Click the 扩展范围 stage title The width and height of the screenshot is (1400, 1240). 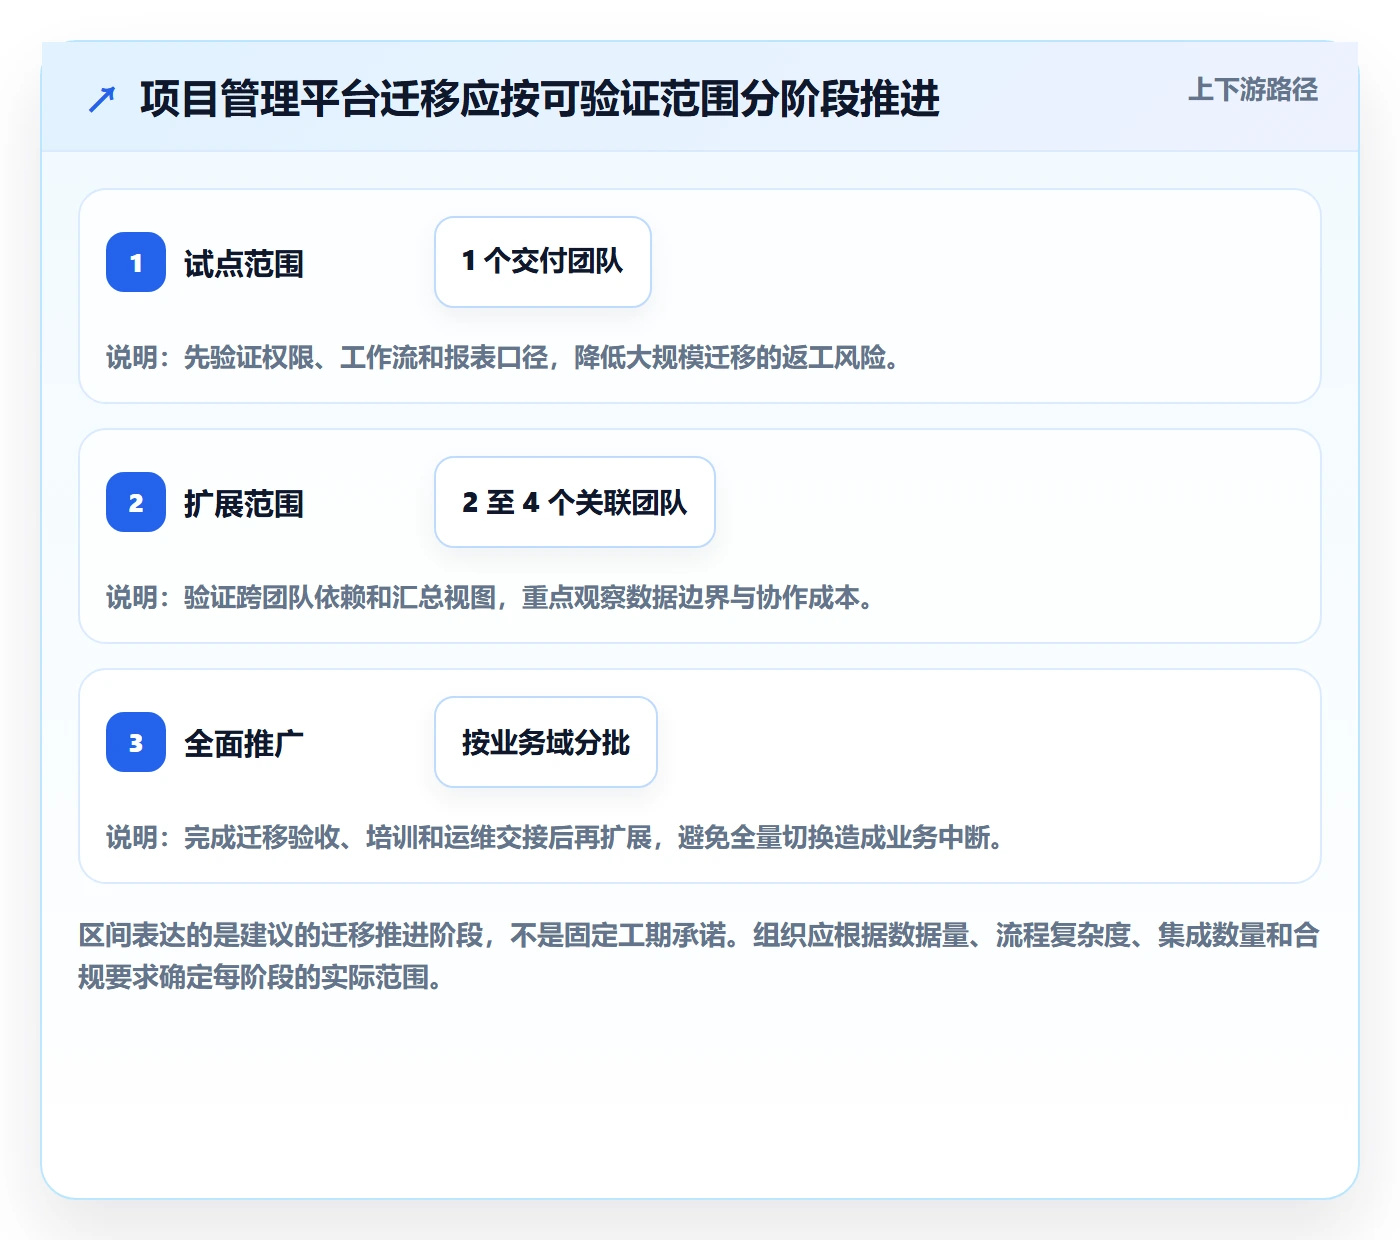point(244,504)
